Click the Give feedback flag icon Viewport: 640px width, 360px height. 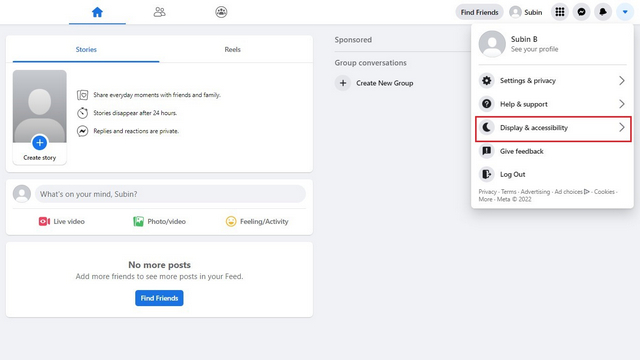click(x=487, y=151)
